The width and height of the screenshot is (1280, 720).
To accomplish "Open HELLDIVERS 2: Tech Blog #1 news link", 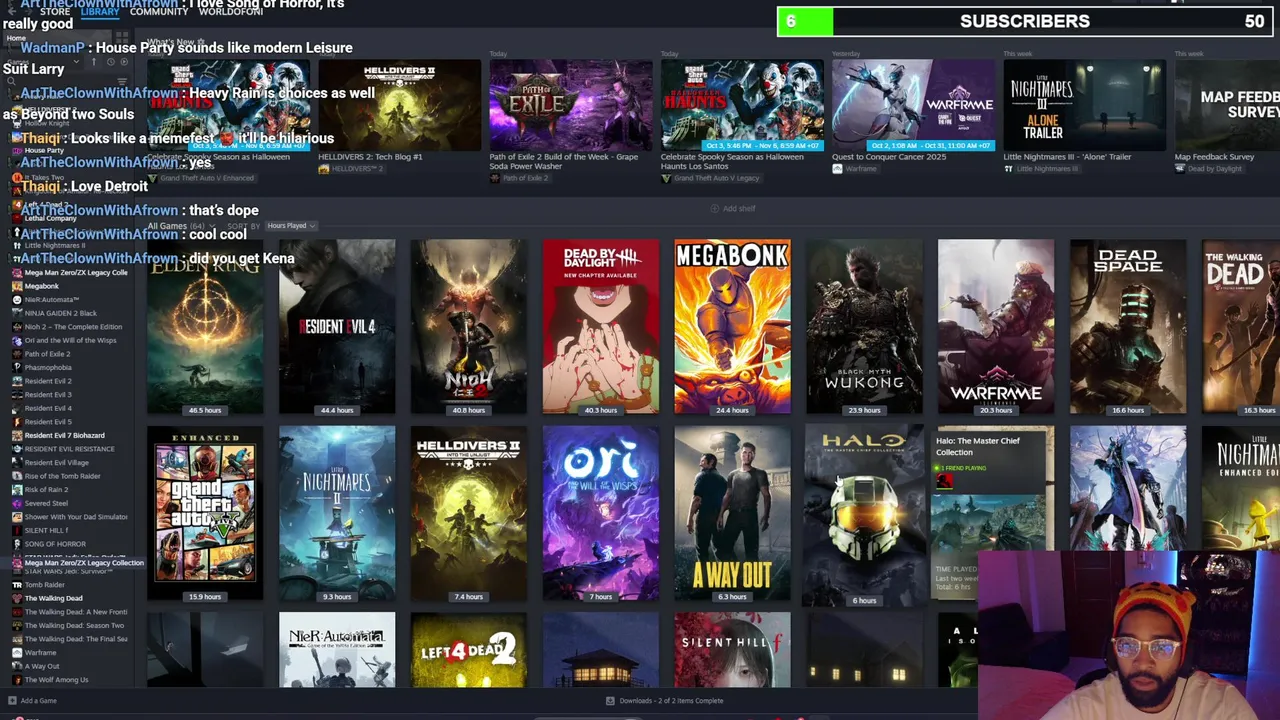I will (x=370, y=157).
